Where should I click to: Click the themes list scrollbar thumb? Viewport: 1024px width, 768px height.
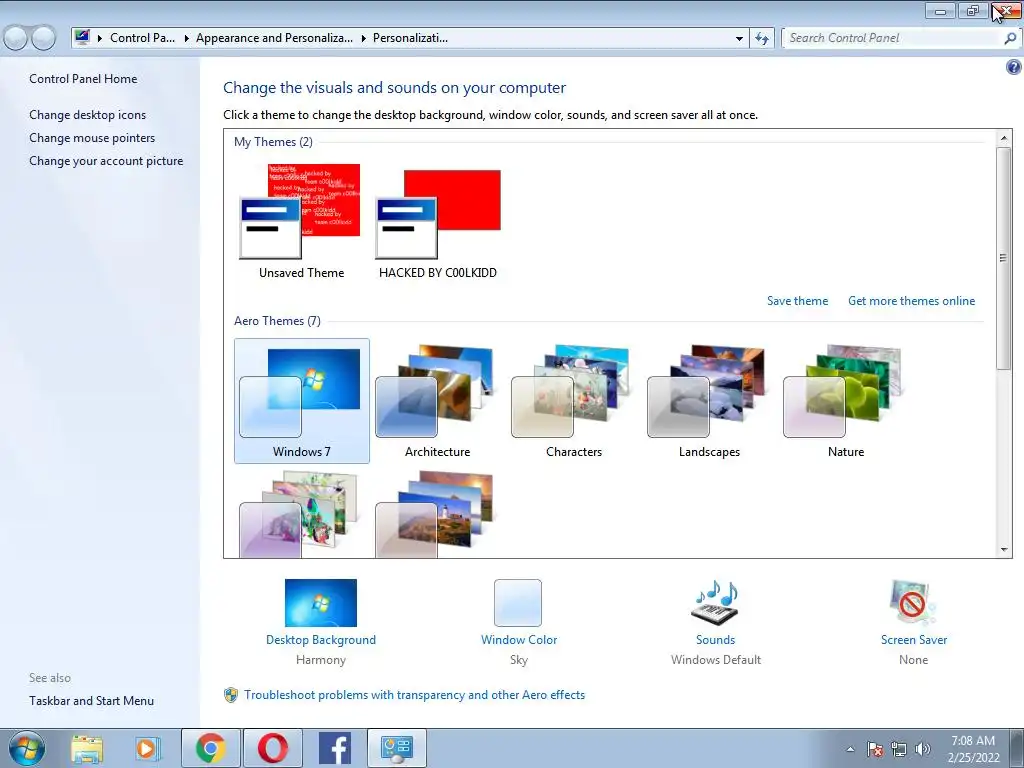pos(1004,258)
